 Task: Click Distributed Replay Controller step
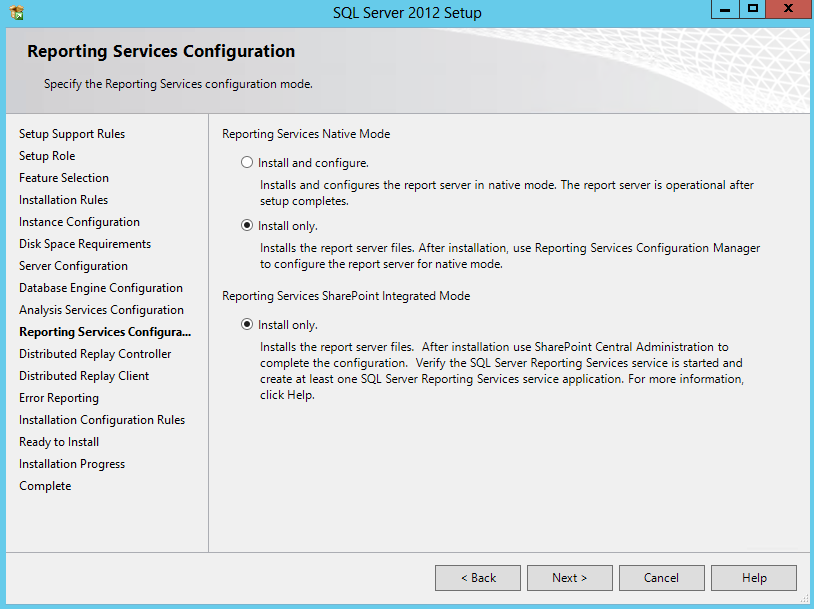tap(95, 354)
